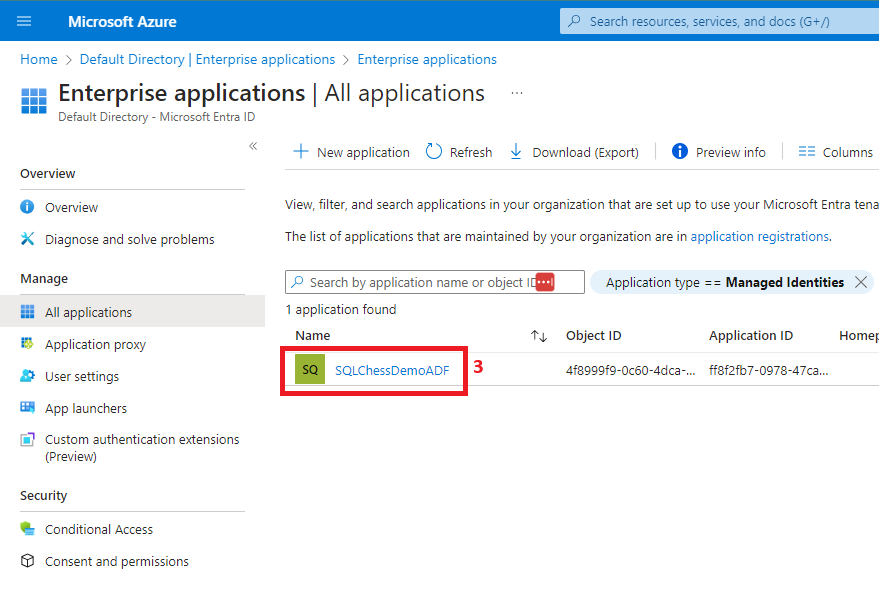Click the Columns list icon
Screen dimensions: 879x592
pyautogui.click(x=807, y=151)
